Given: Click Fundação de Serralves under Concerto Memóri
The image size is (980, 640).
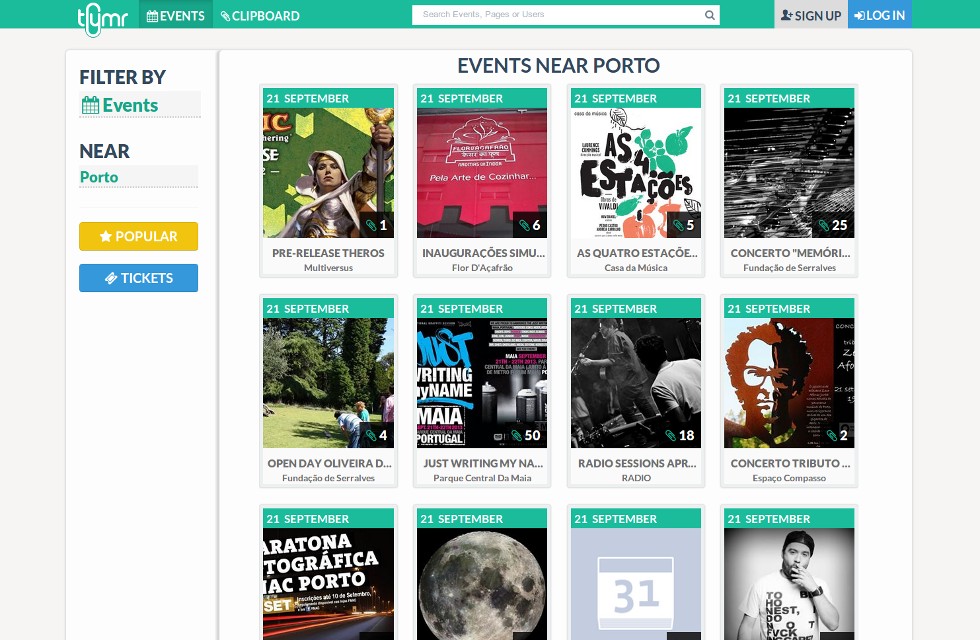Looking at the screenshot, I should [x=789, y=268].
